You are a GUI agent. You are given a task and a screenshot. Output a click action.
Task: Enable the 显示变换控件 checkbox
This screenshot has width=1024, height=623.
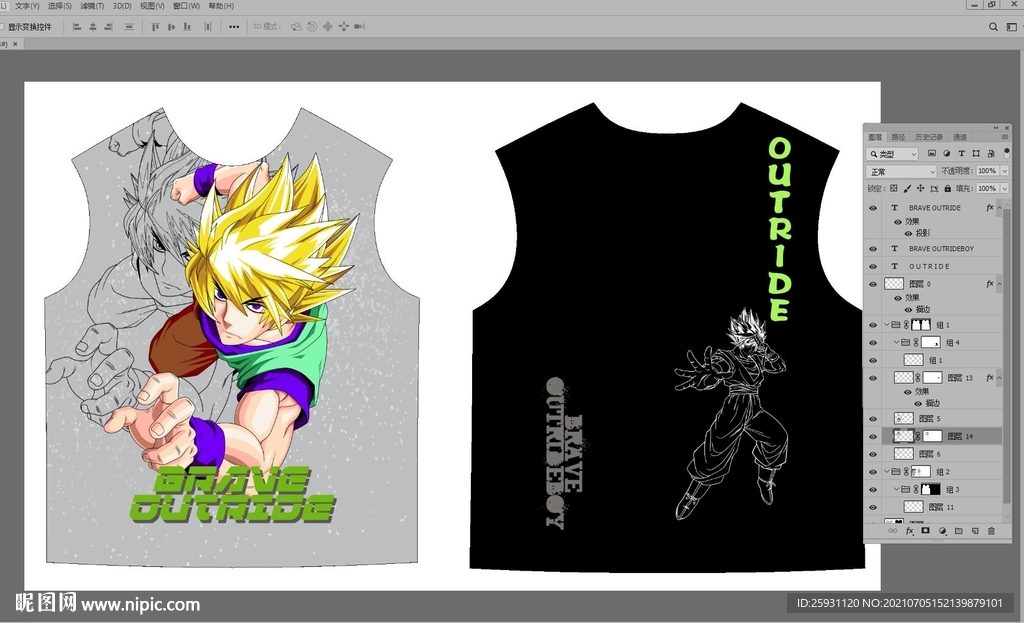[x=3, y=27]
